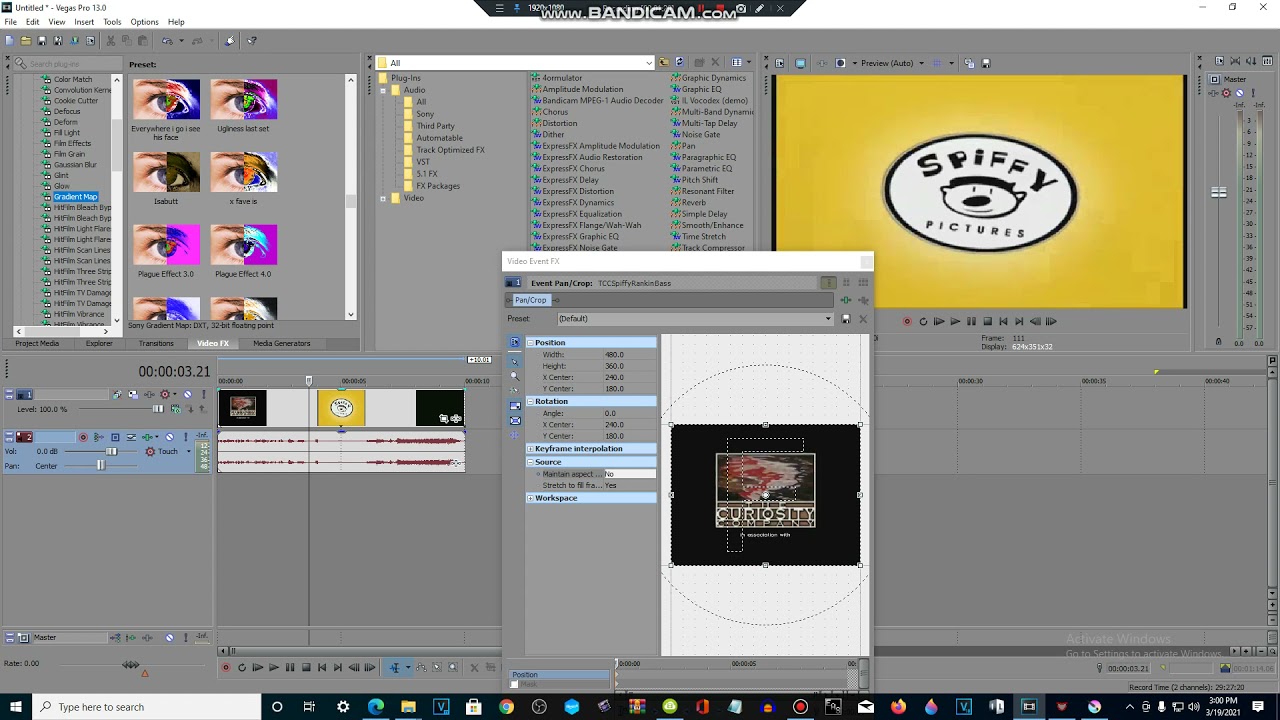Click the Loop Playback button on main transport
The width and height of the screenshot is (1280, 720).
(242, 667)
